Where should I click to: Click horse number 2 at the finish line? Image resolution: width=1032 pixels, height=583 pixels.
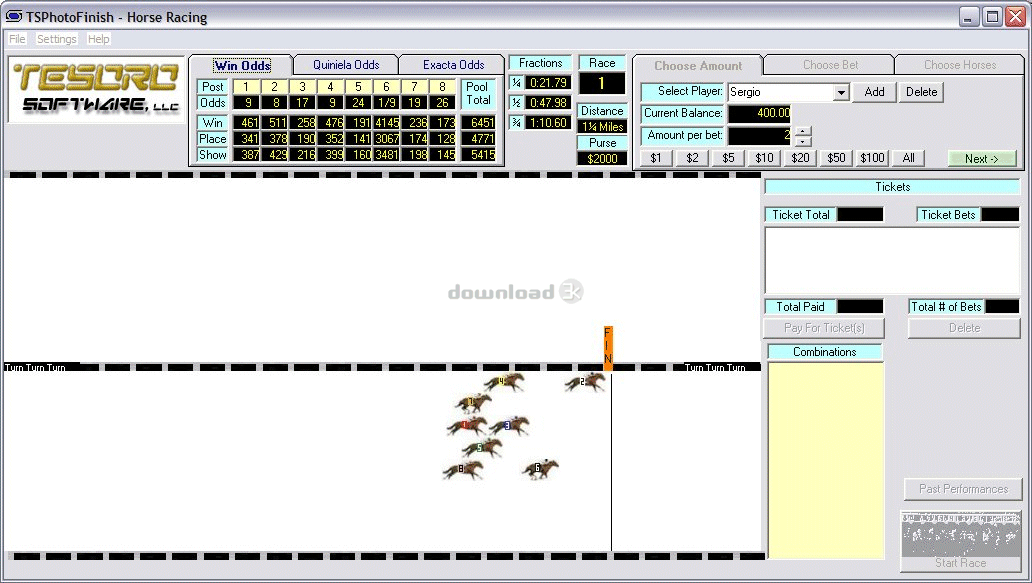coord(585,382)
